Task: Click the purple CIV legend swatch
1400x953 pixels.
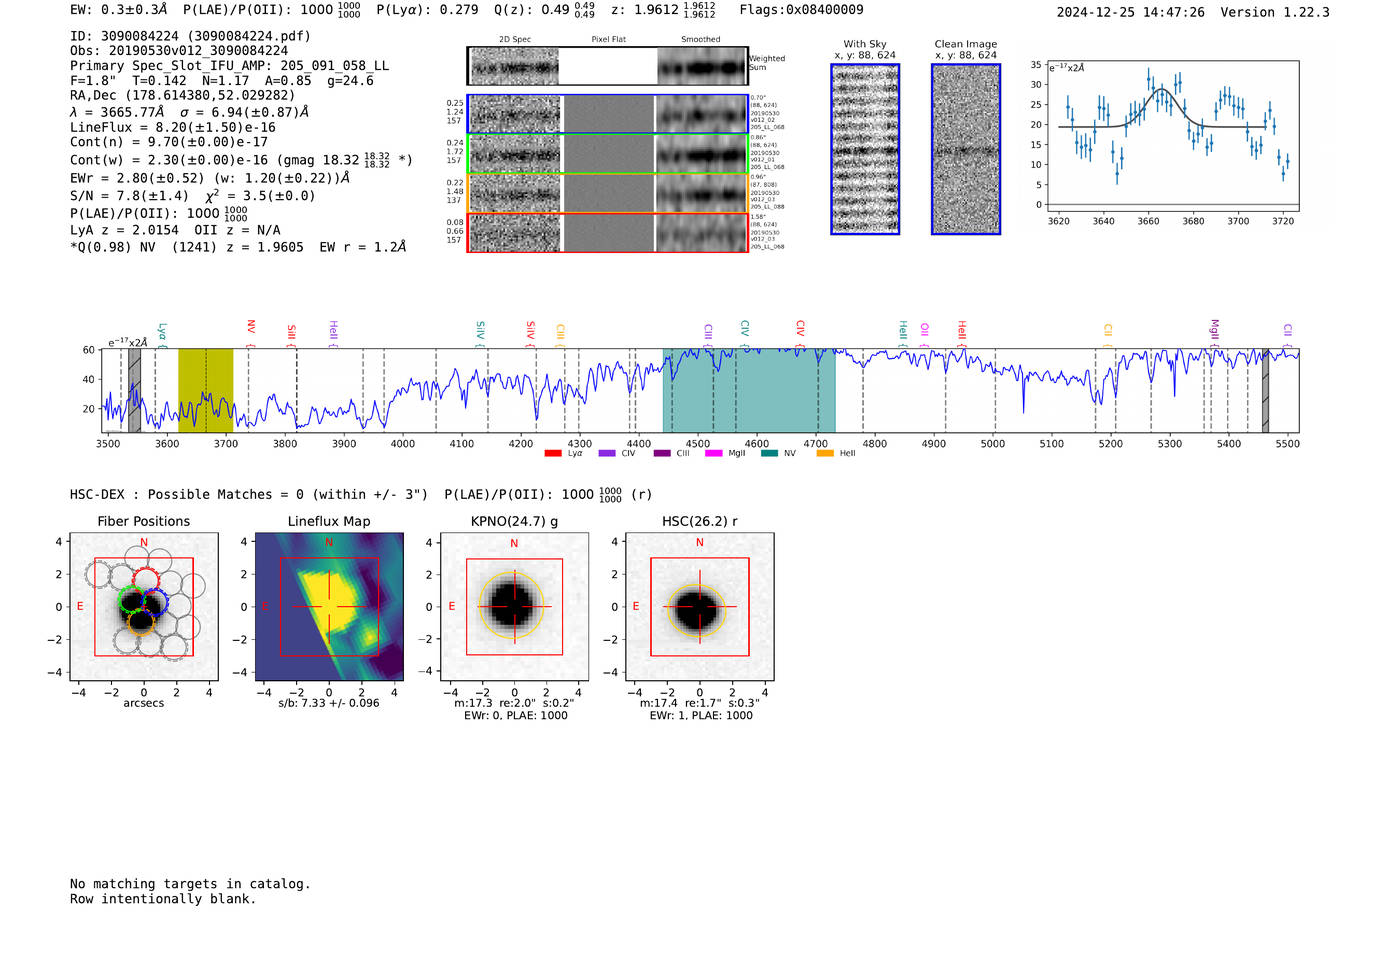Action: [607, 454]
